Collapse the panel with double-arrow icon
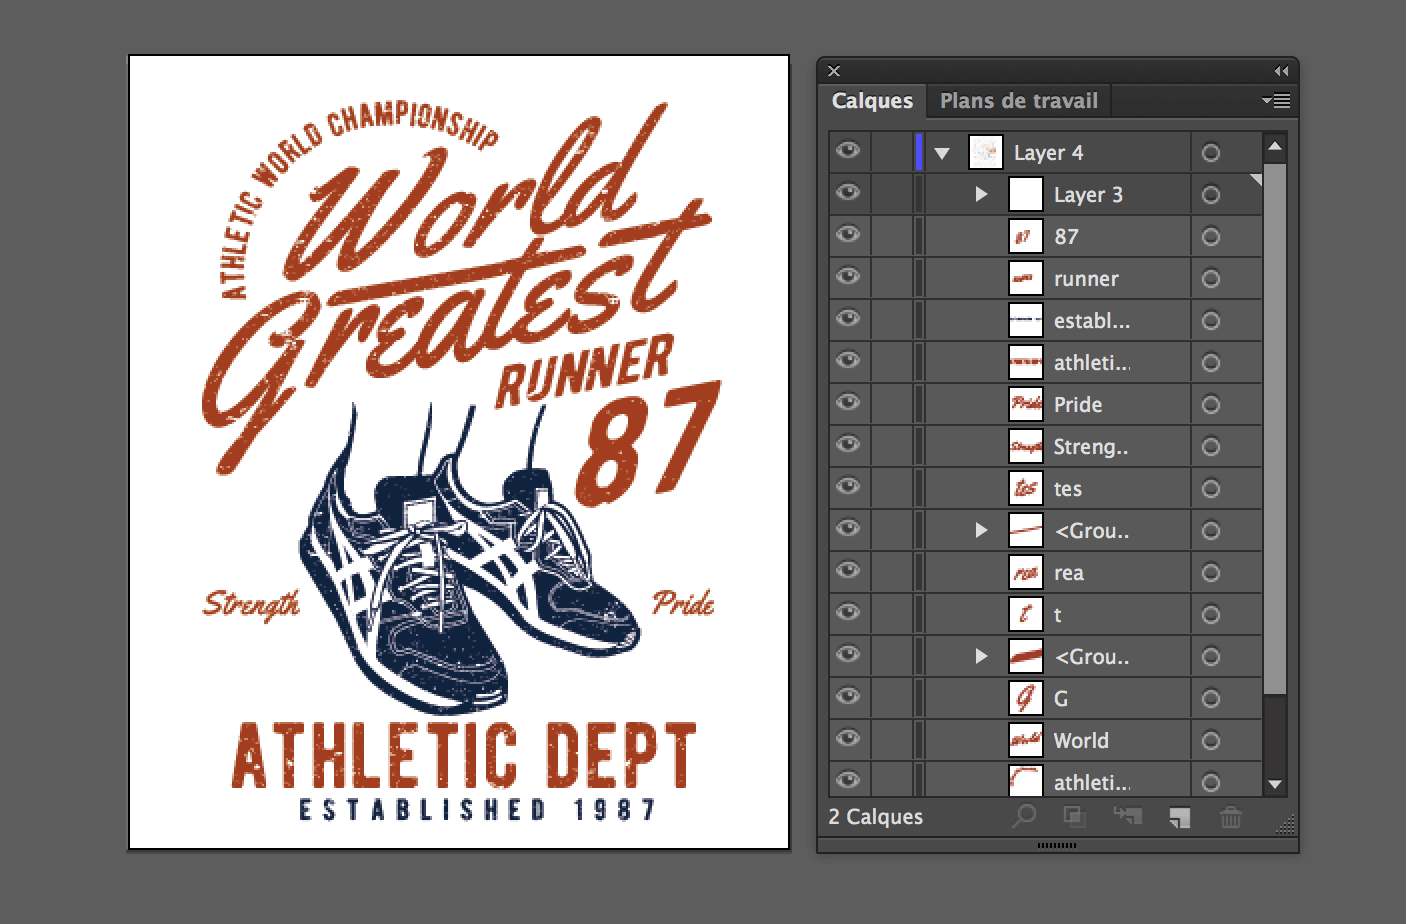 tap(1281, 70)
